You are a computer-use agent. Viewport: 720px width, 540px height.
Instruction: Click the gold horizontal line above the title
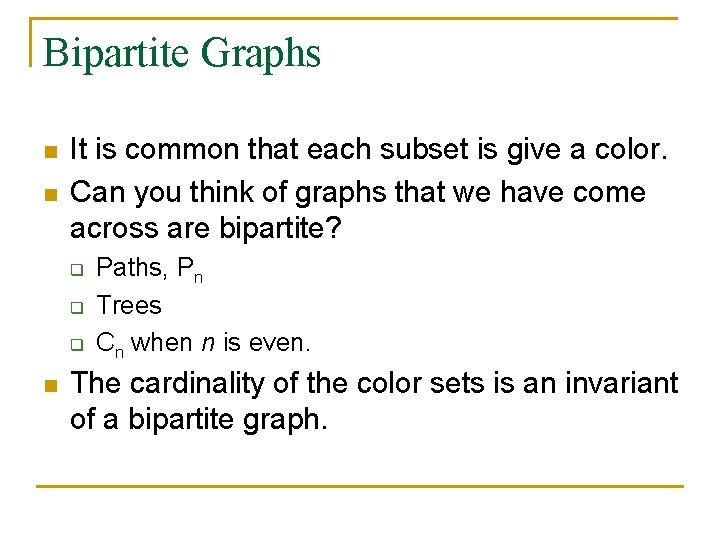point(360,19)
